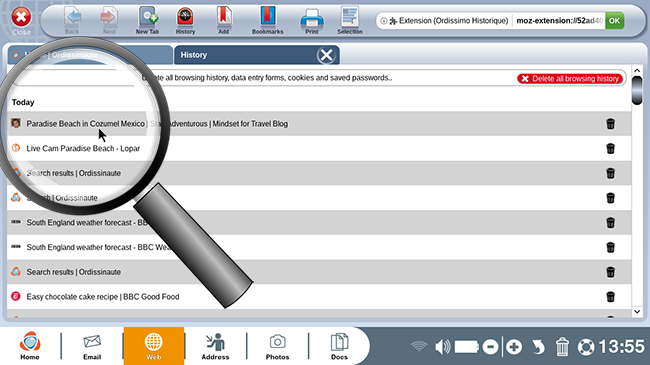Delete Paradise Beach in Cozumel history entry
Viewport: 650px width, 365px height.
pyautogui.click(x=610, y=124)
